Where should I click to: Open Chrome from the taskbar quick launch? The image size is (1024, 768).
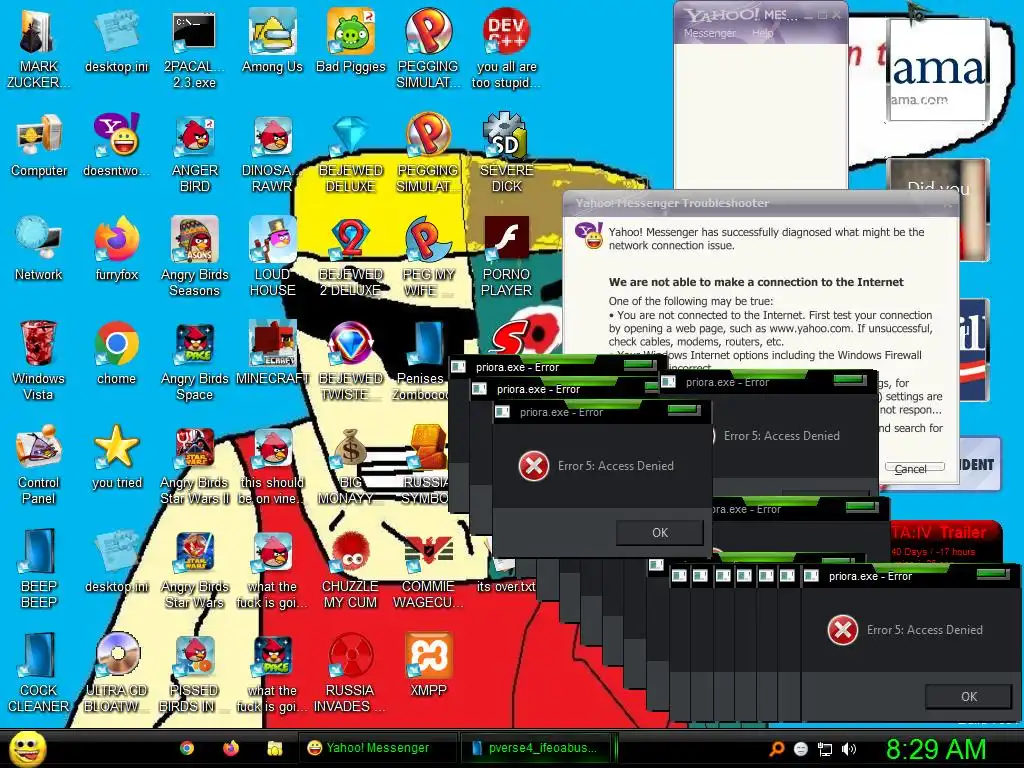pos(187,748)
